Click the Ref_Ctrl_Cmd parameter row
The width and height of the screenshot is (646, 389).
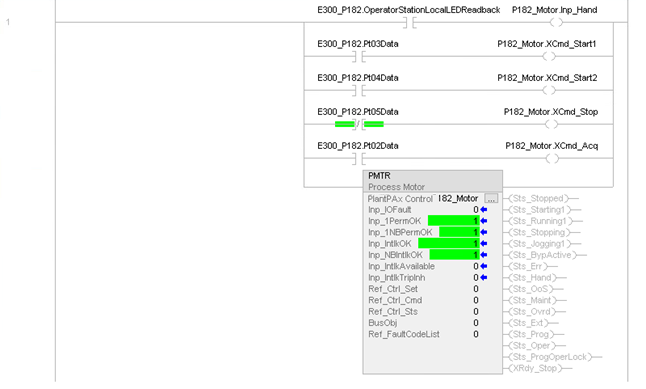pos(424,300)
